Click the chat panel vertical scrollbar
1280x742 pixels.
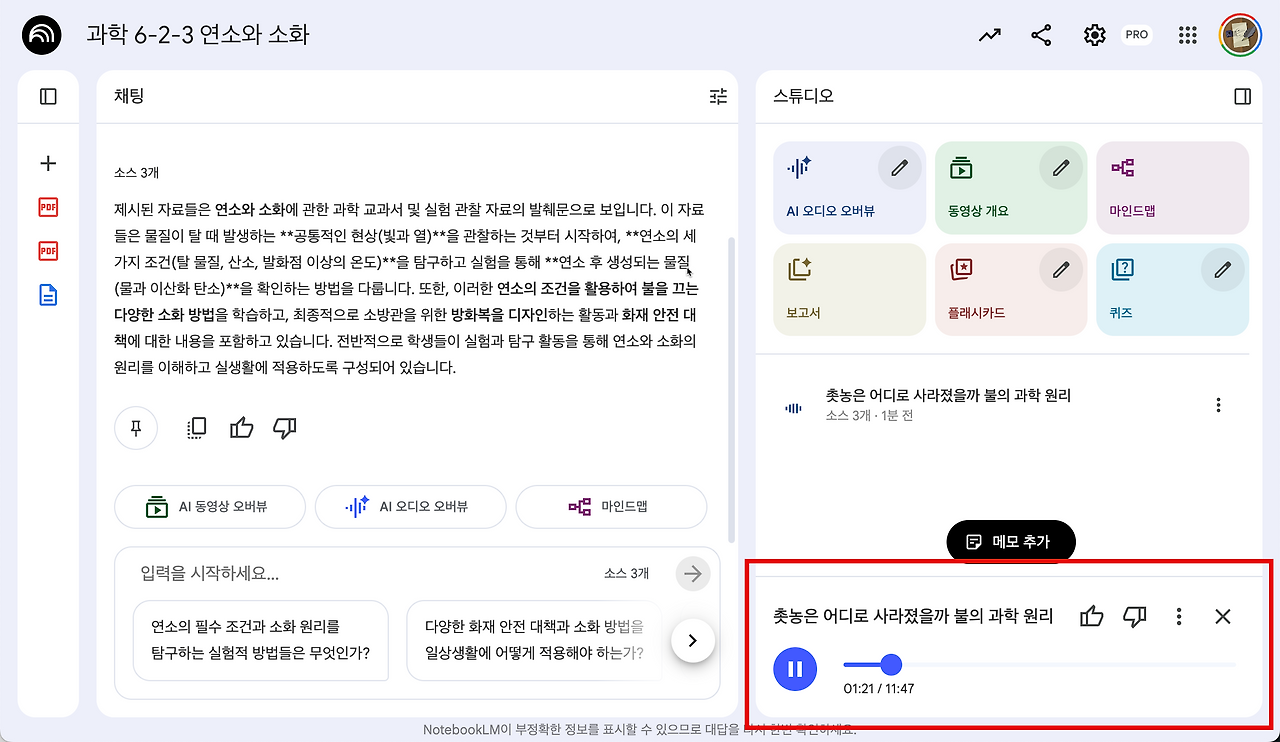(731, 390)
